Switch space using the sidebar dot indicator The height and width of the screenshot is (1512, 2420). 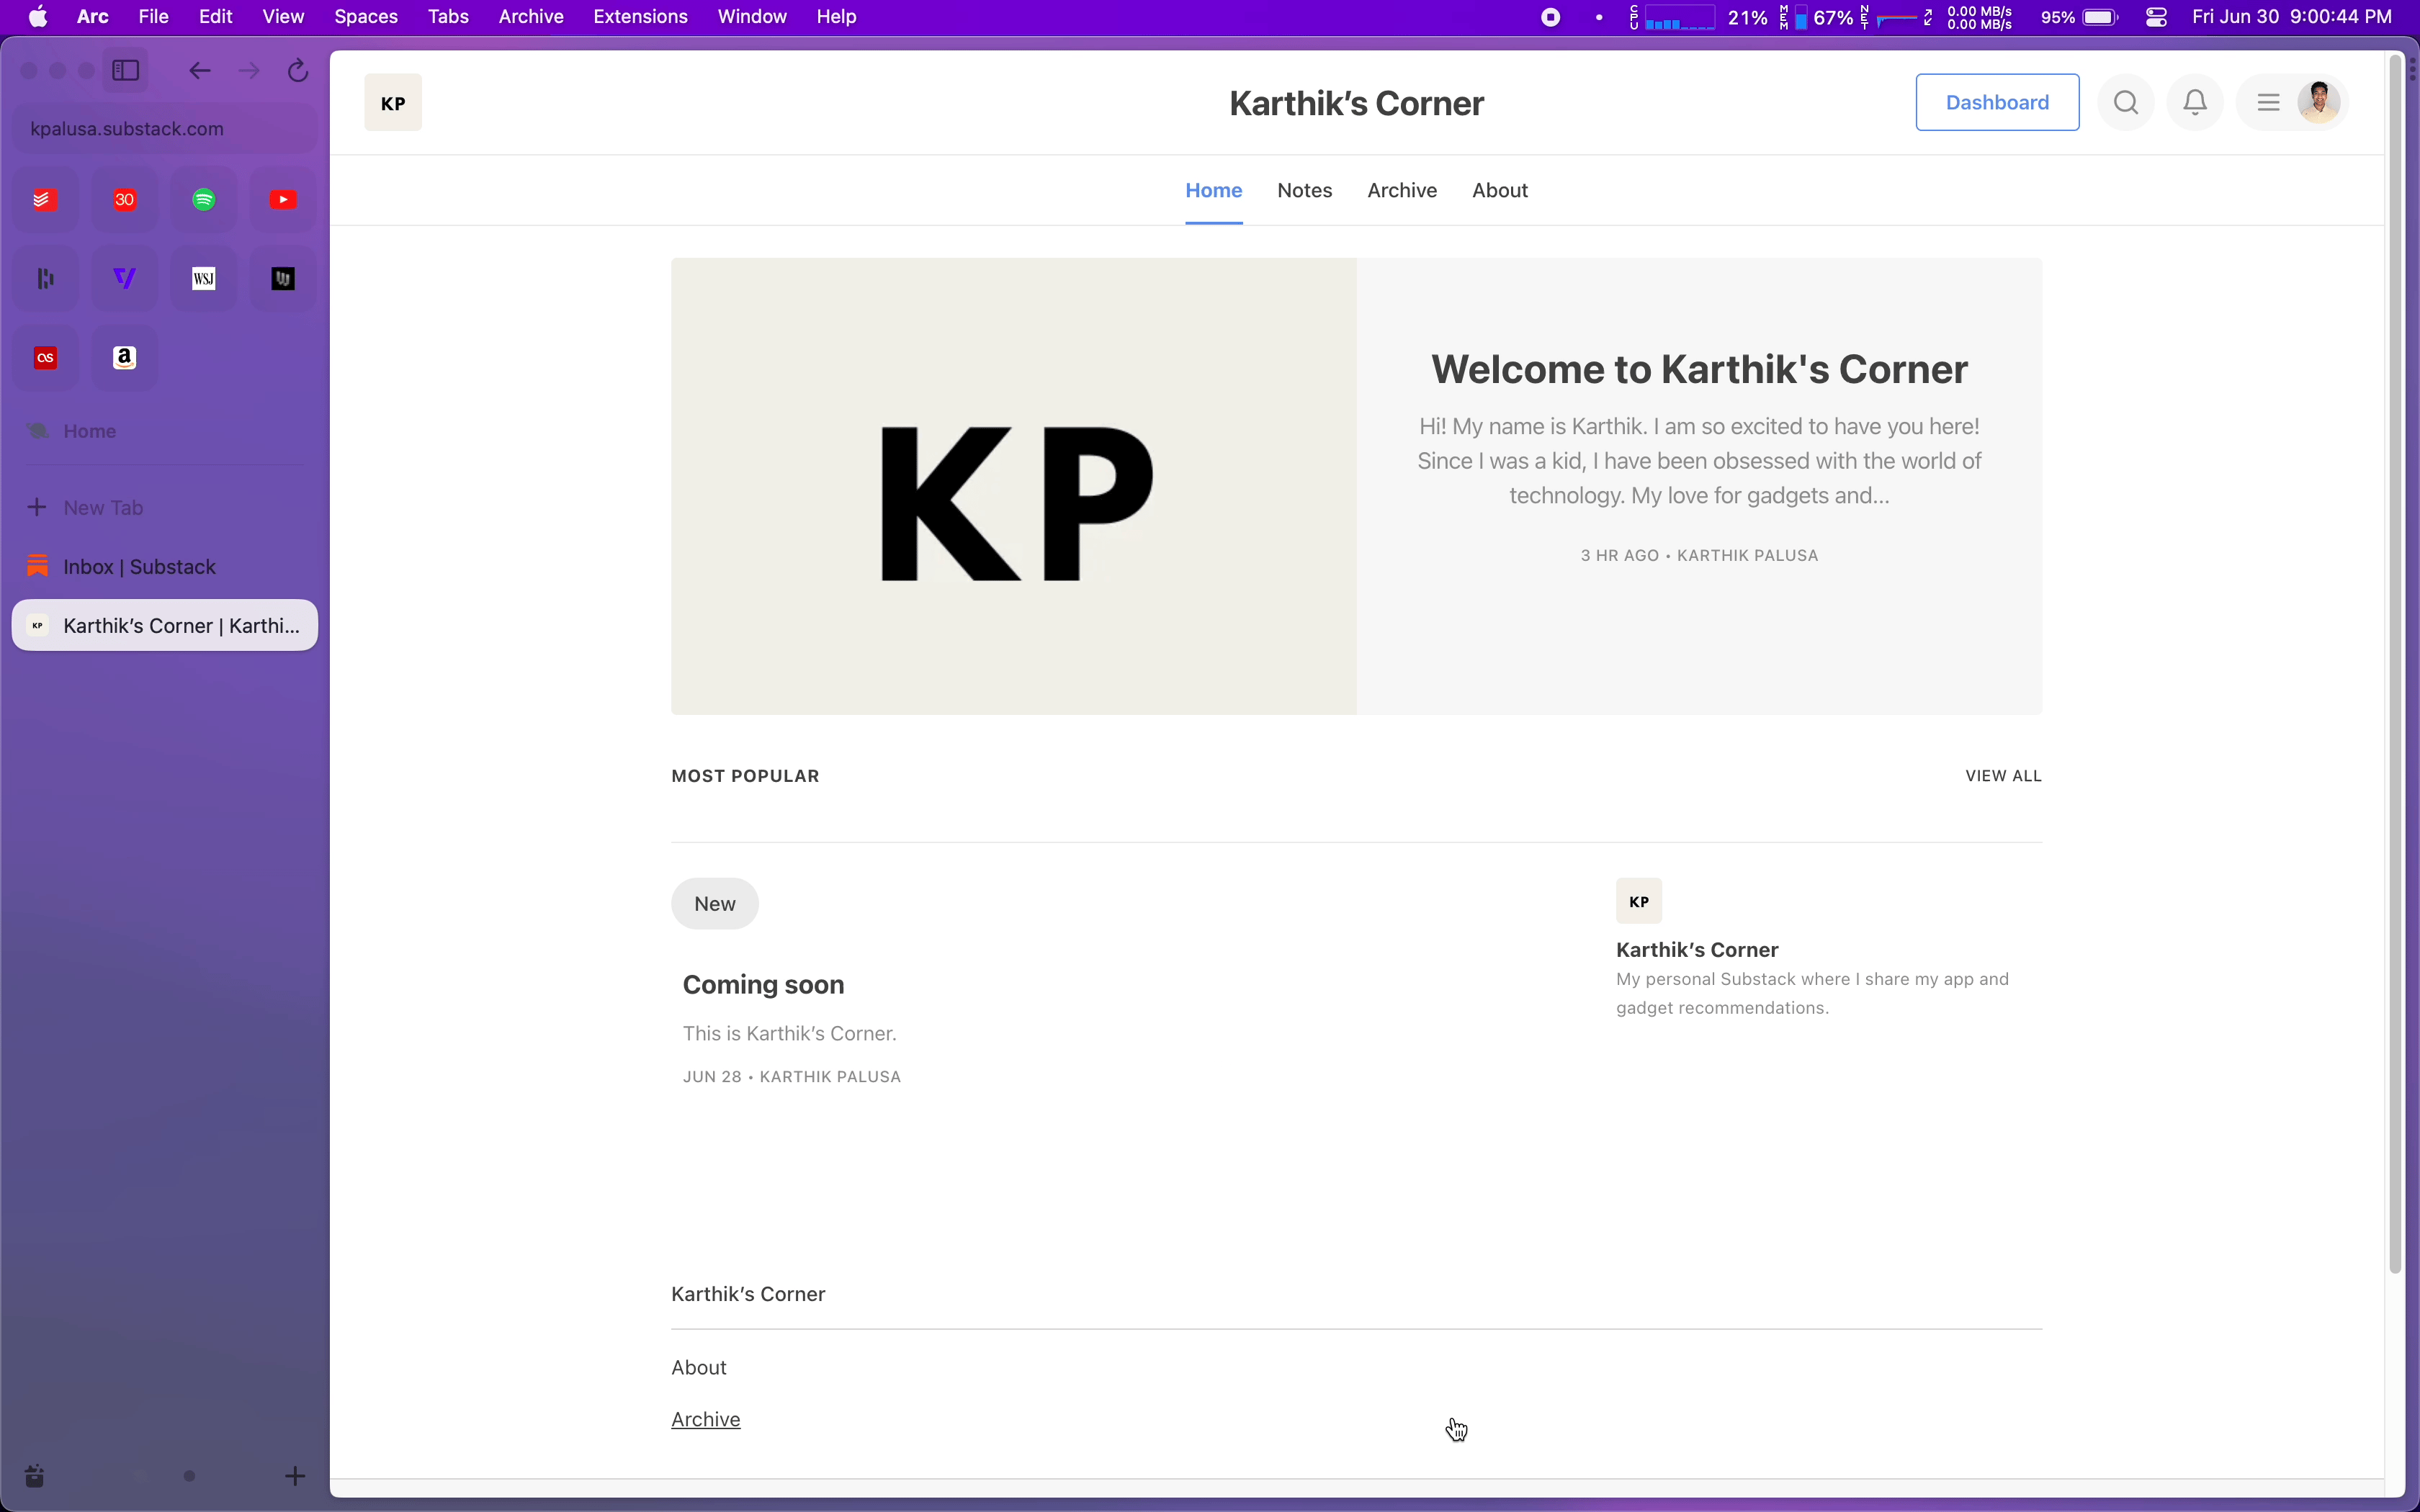pos(190,1477)
